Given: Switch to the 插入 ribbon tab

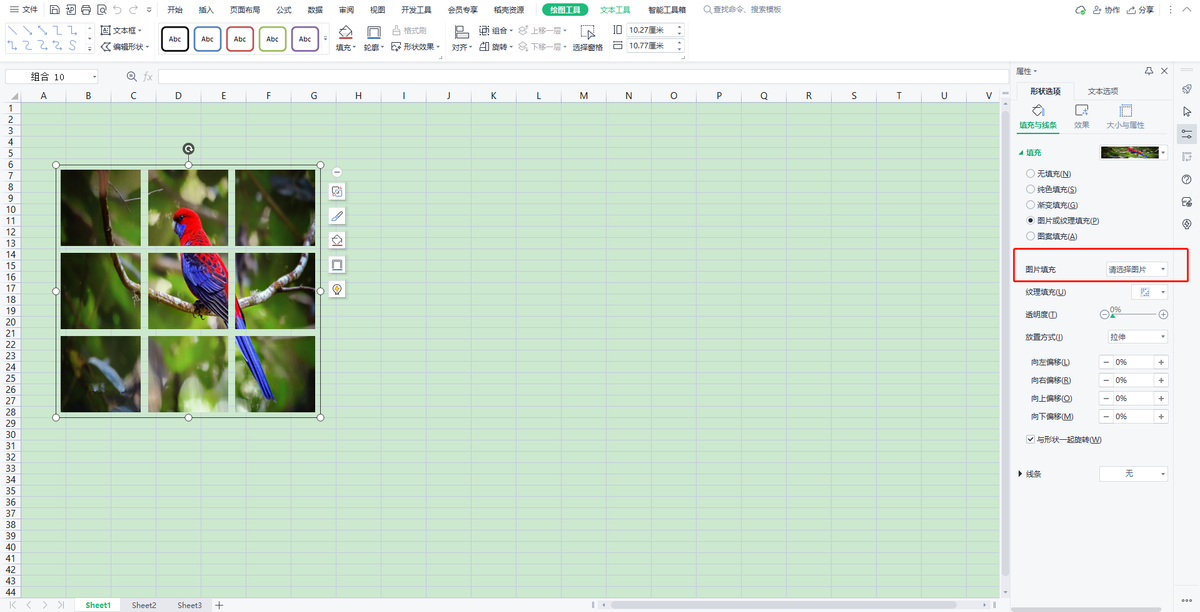Looking at the screenshot, I should click(x=206, y=9).
